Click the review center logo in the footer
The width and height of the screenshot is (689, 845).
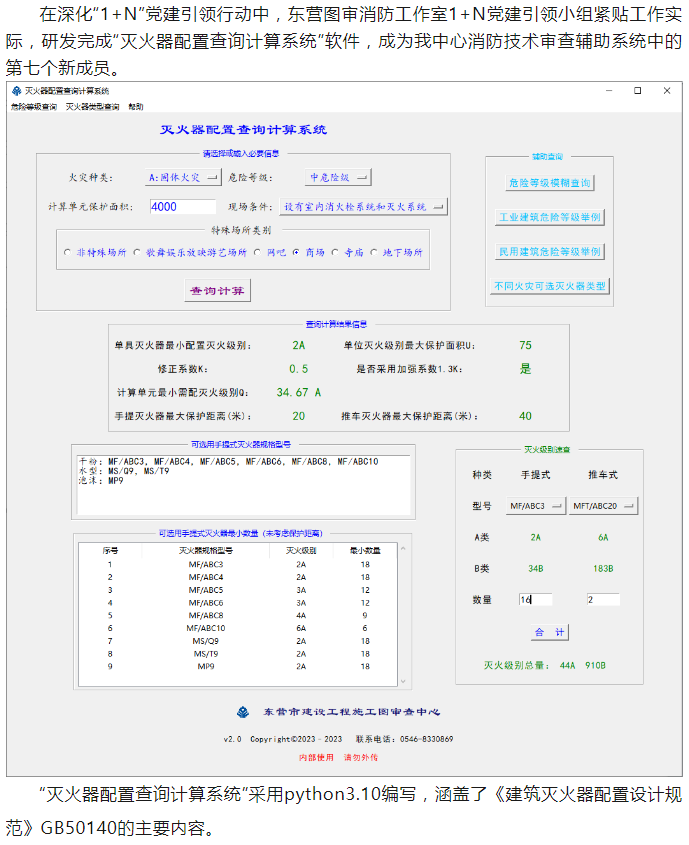point(243,712)
